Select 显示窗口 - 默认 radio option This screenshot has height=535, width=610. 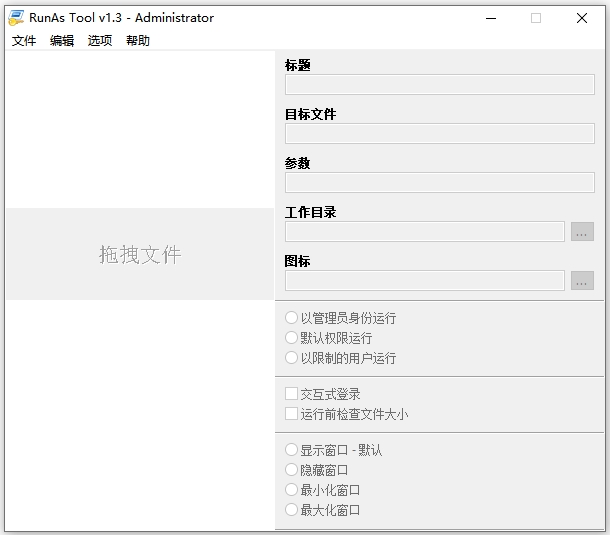pos(291,450)
